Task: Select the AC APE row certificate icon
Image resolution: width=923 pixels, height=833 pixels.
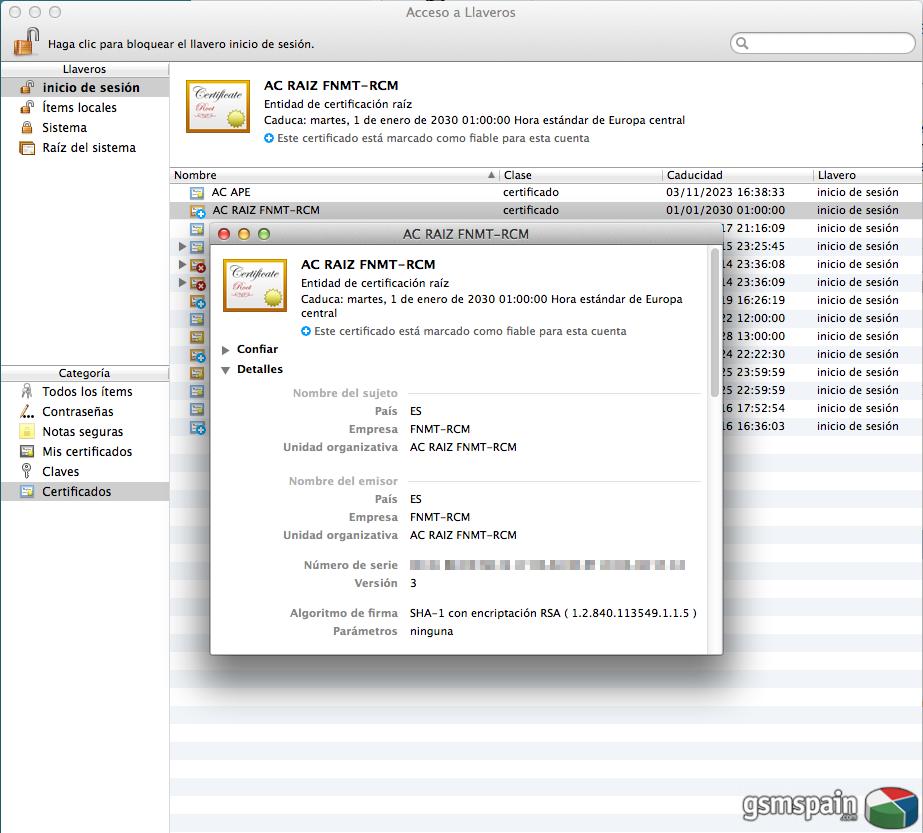Action: (197, 193)
